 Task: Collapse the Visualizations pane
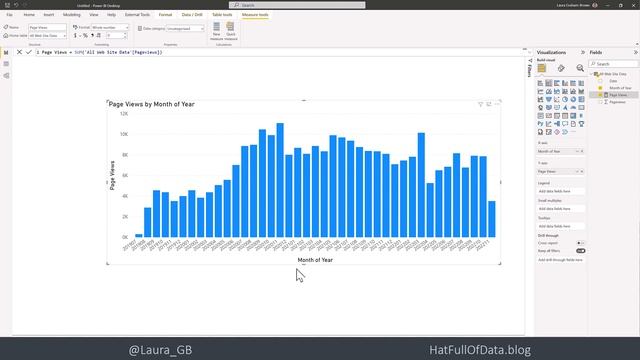[583, 52]
